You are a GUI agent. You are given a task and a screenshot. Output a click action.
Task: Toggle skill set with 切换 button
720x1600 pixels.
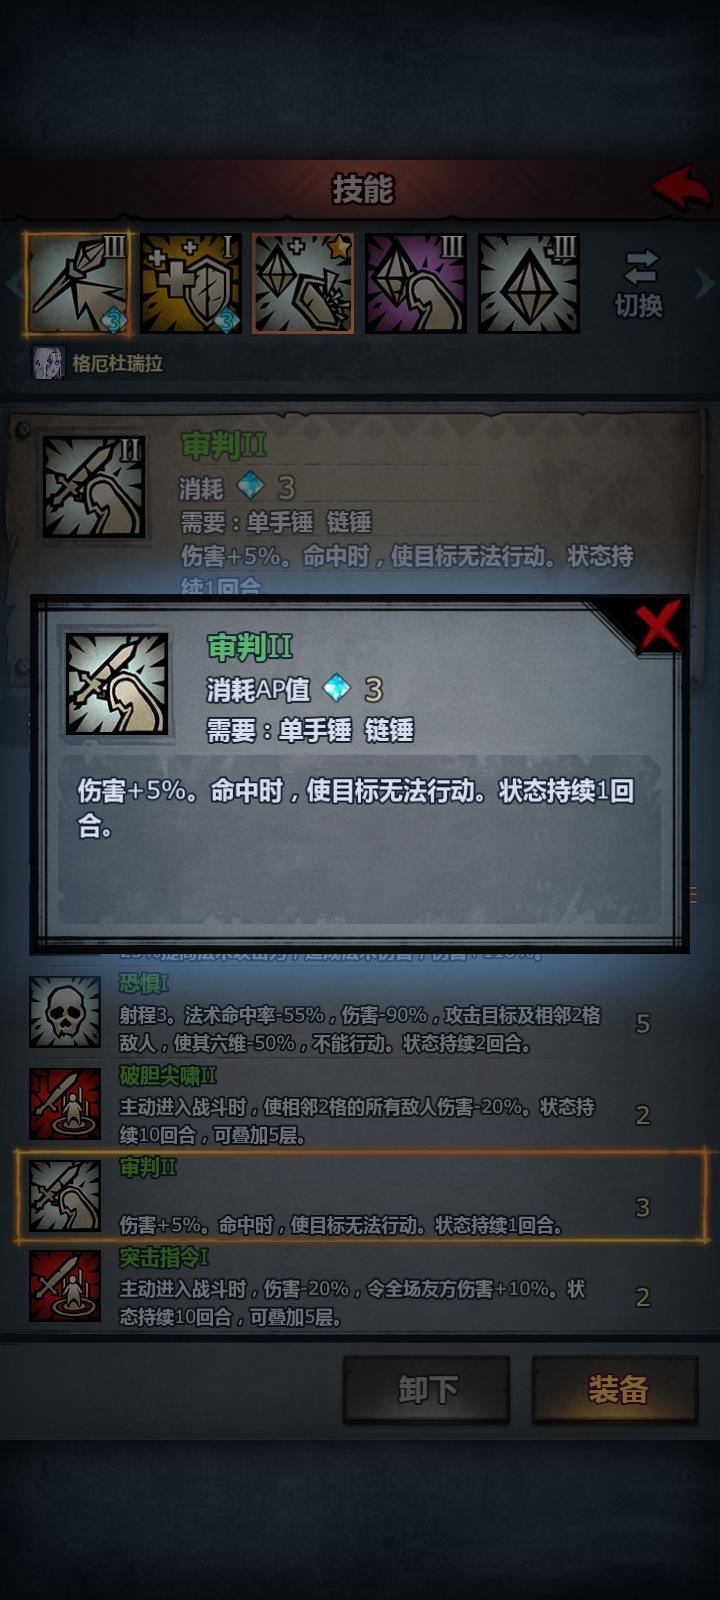(639, 284)
